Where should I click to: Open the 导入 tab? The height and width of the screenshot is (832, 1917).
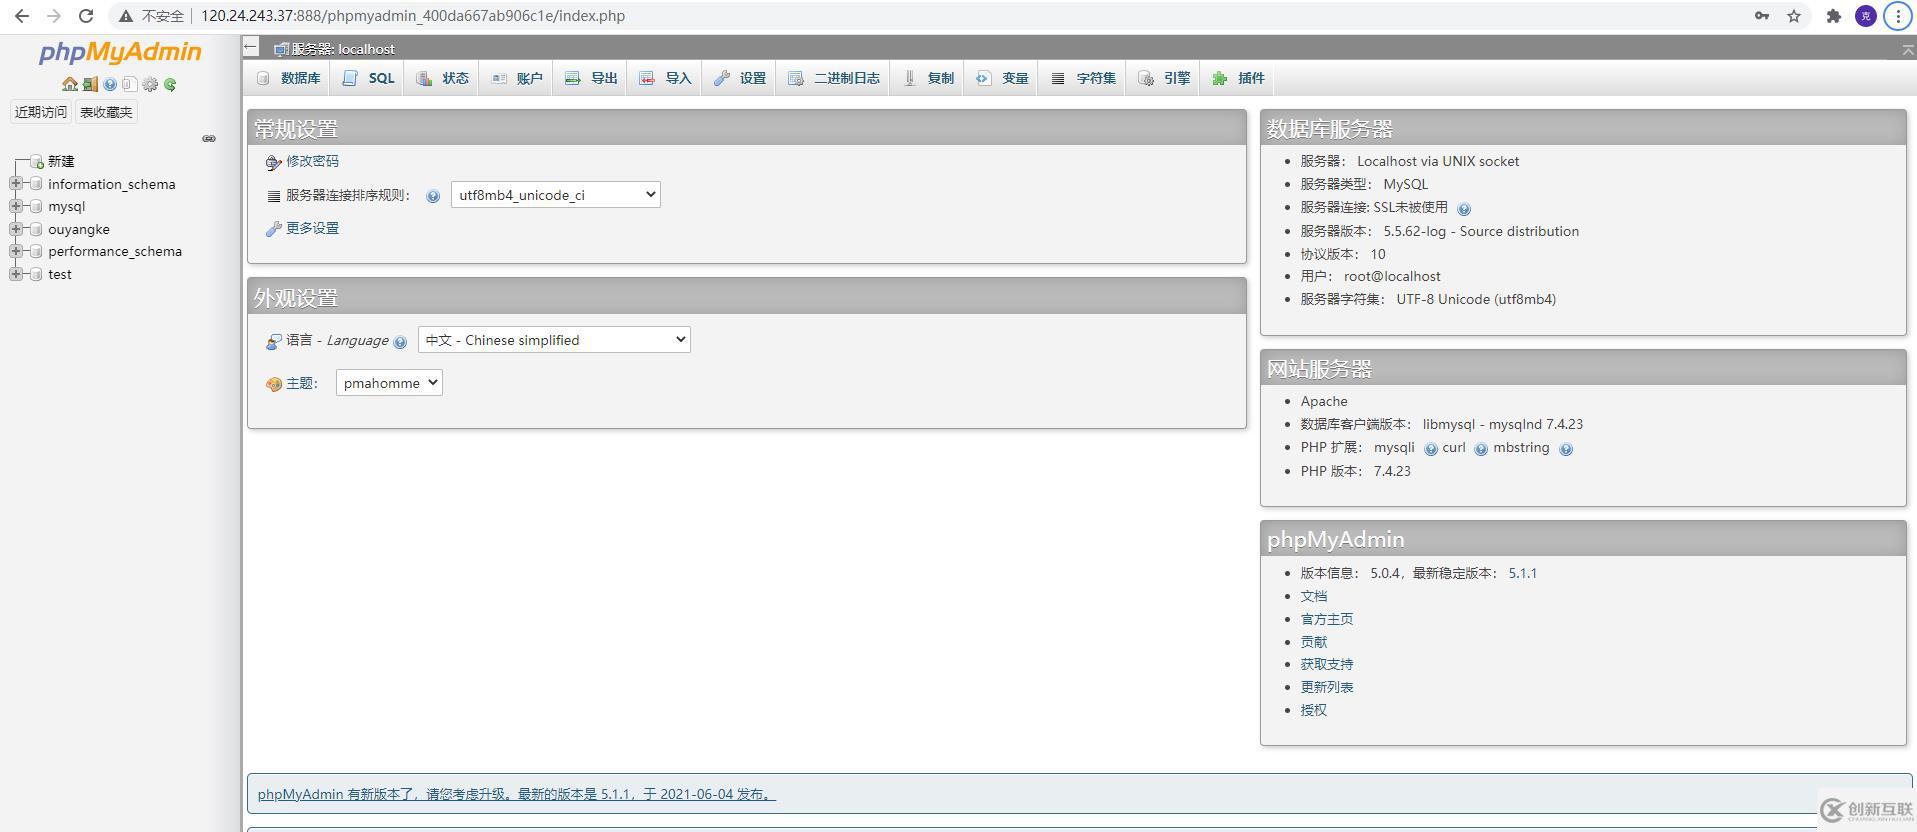click(665, 78)
